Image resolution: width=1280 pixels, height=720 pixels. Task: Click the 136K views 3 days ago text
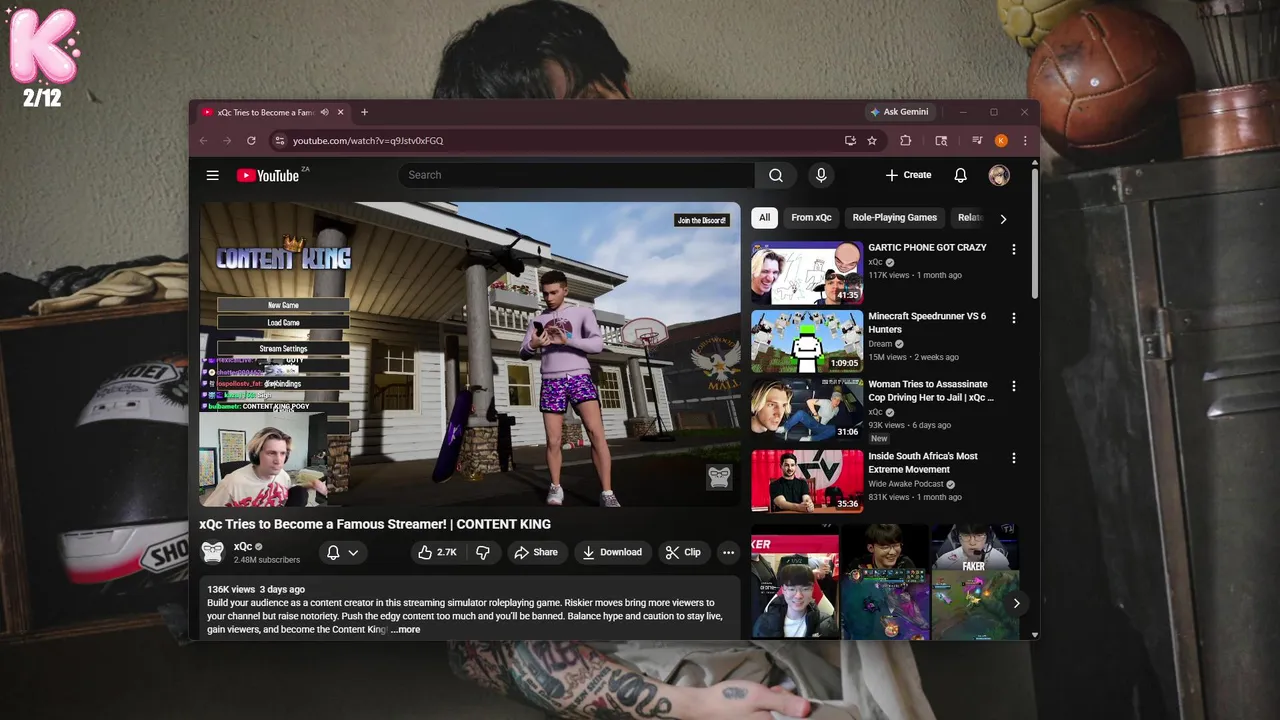256,590
